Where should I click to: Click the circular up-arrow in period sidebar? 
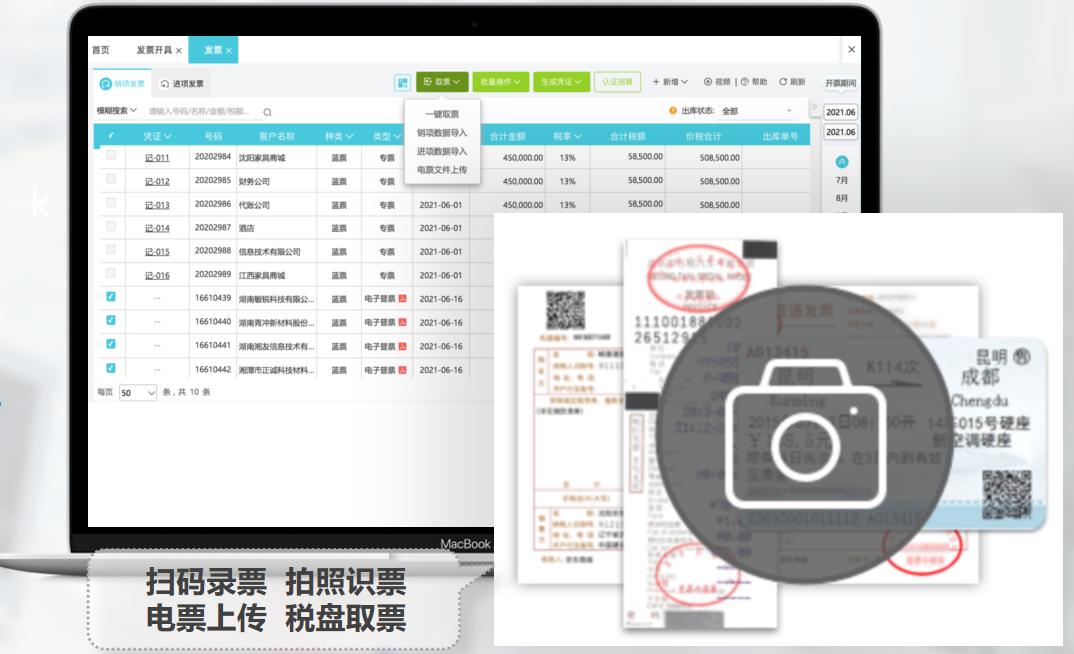841,161
